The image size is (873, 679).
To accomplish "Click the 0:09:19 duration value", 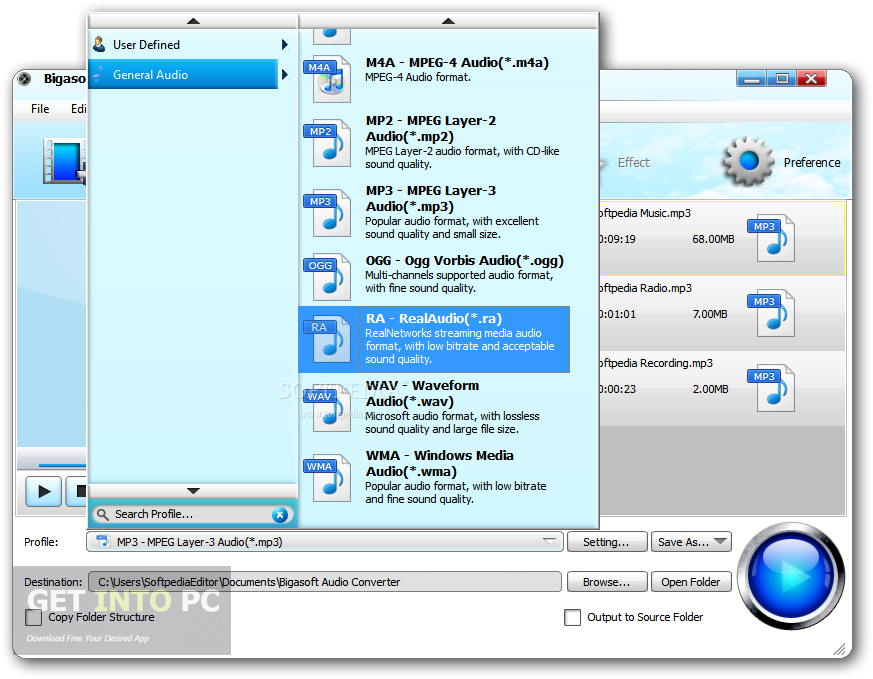I will click(x=617, y=239).
